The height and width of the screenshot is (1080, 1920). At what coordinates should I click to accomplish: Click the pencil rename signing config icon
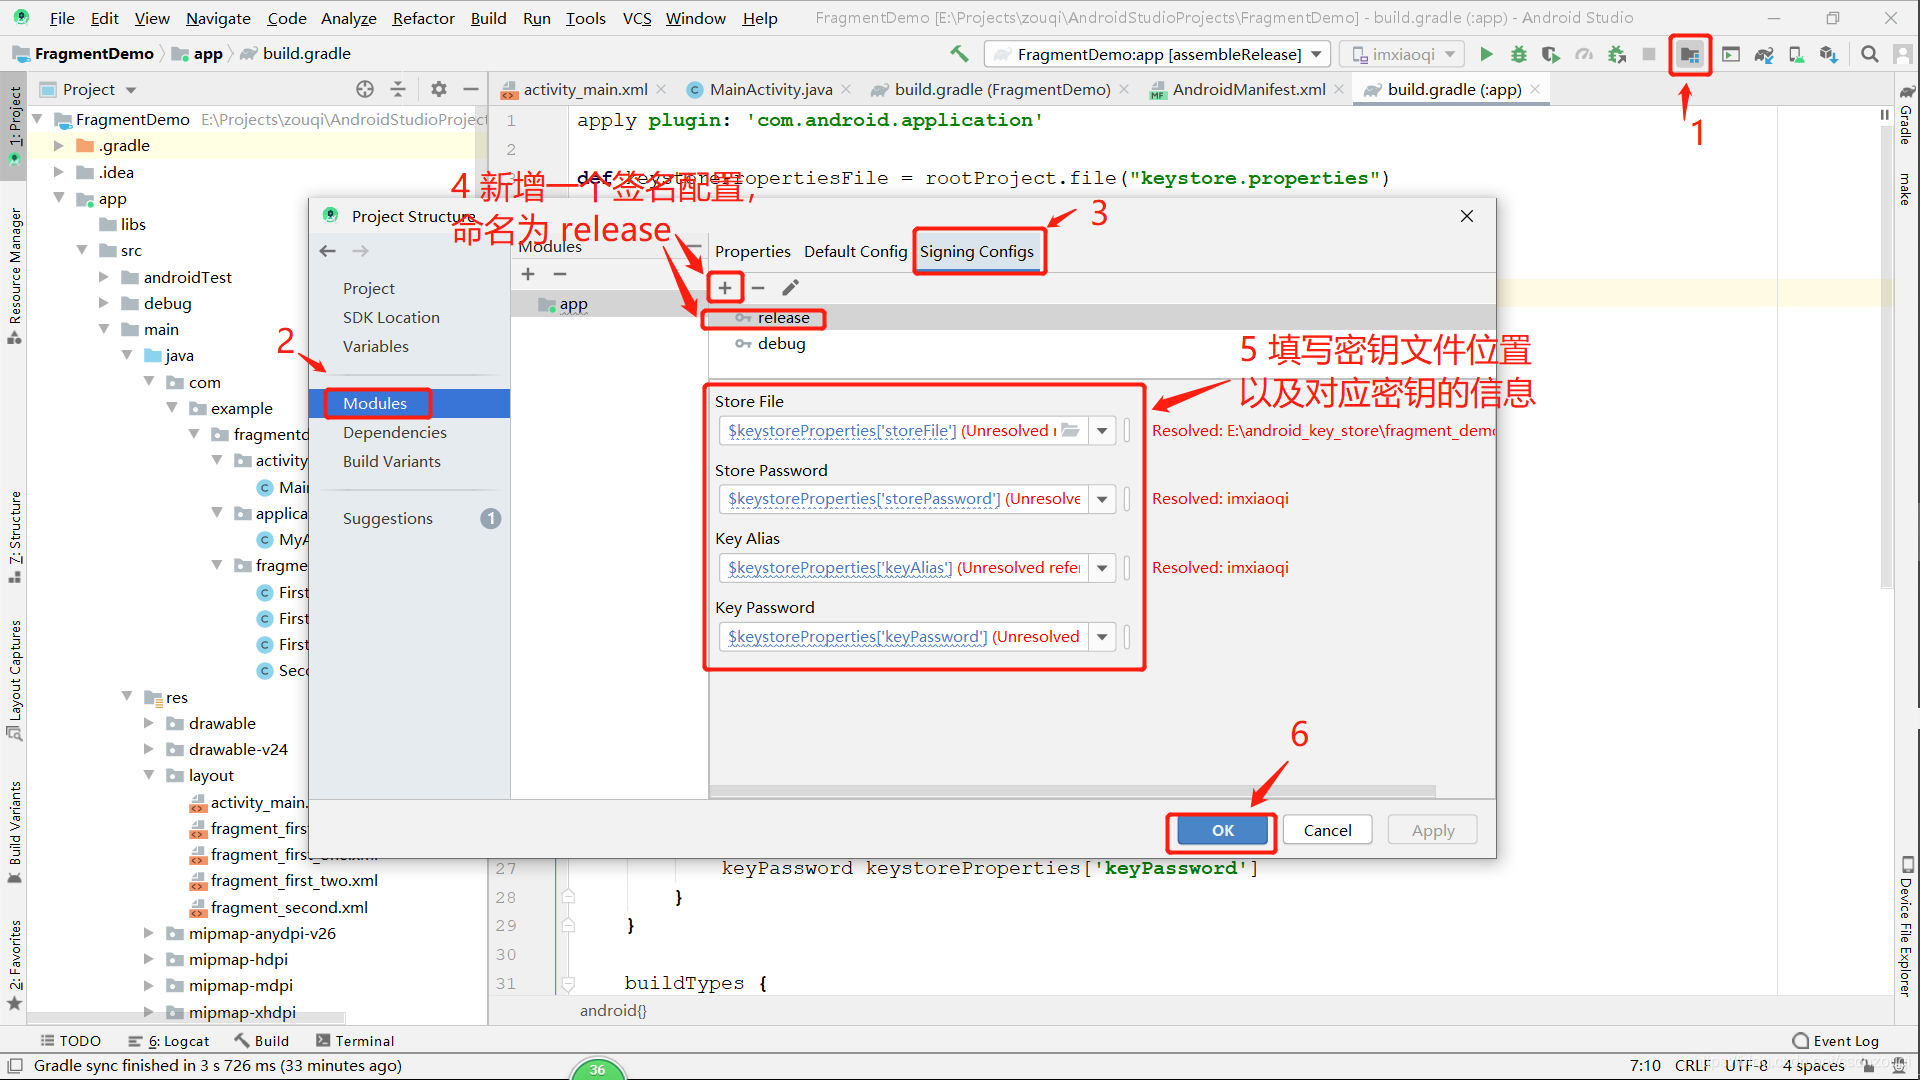click(790, 288)
